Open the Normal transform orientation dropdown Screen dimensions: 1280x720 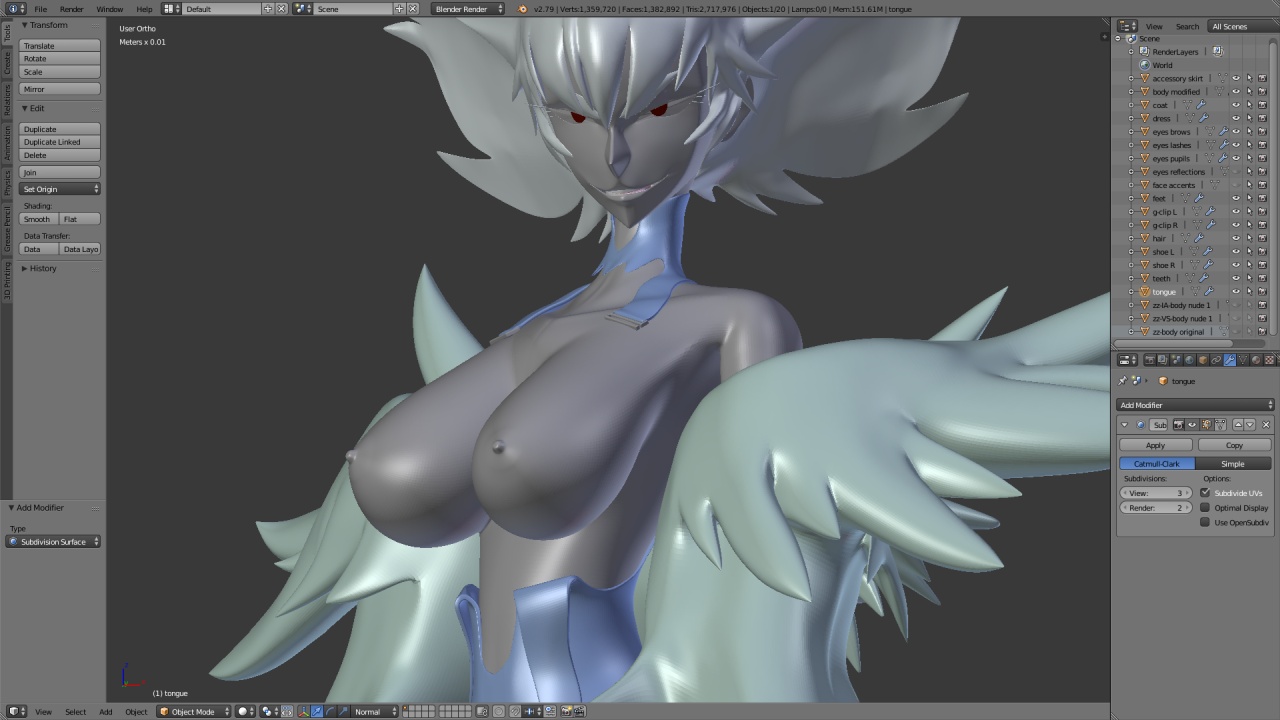click(x=376, y=712)
